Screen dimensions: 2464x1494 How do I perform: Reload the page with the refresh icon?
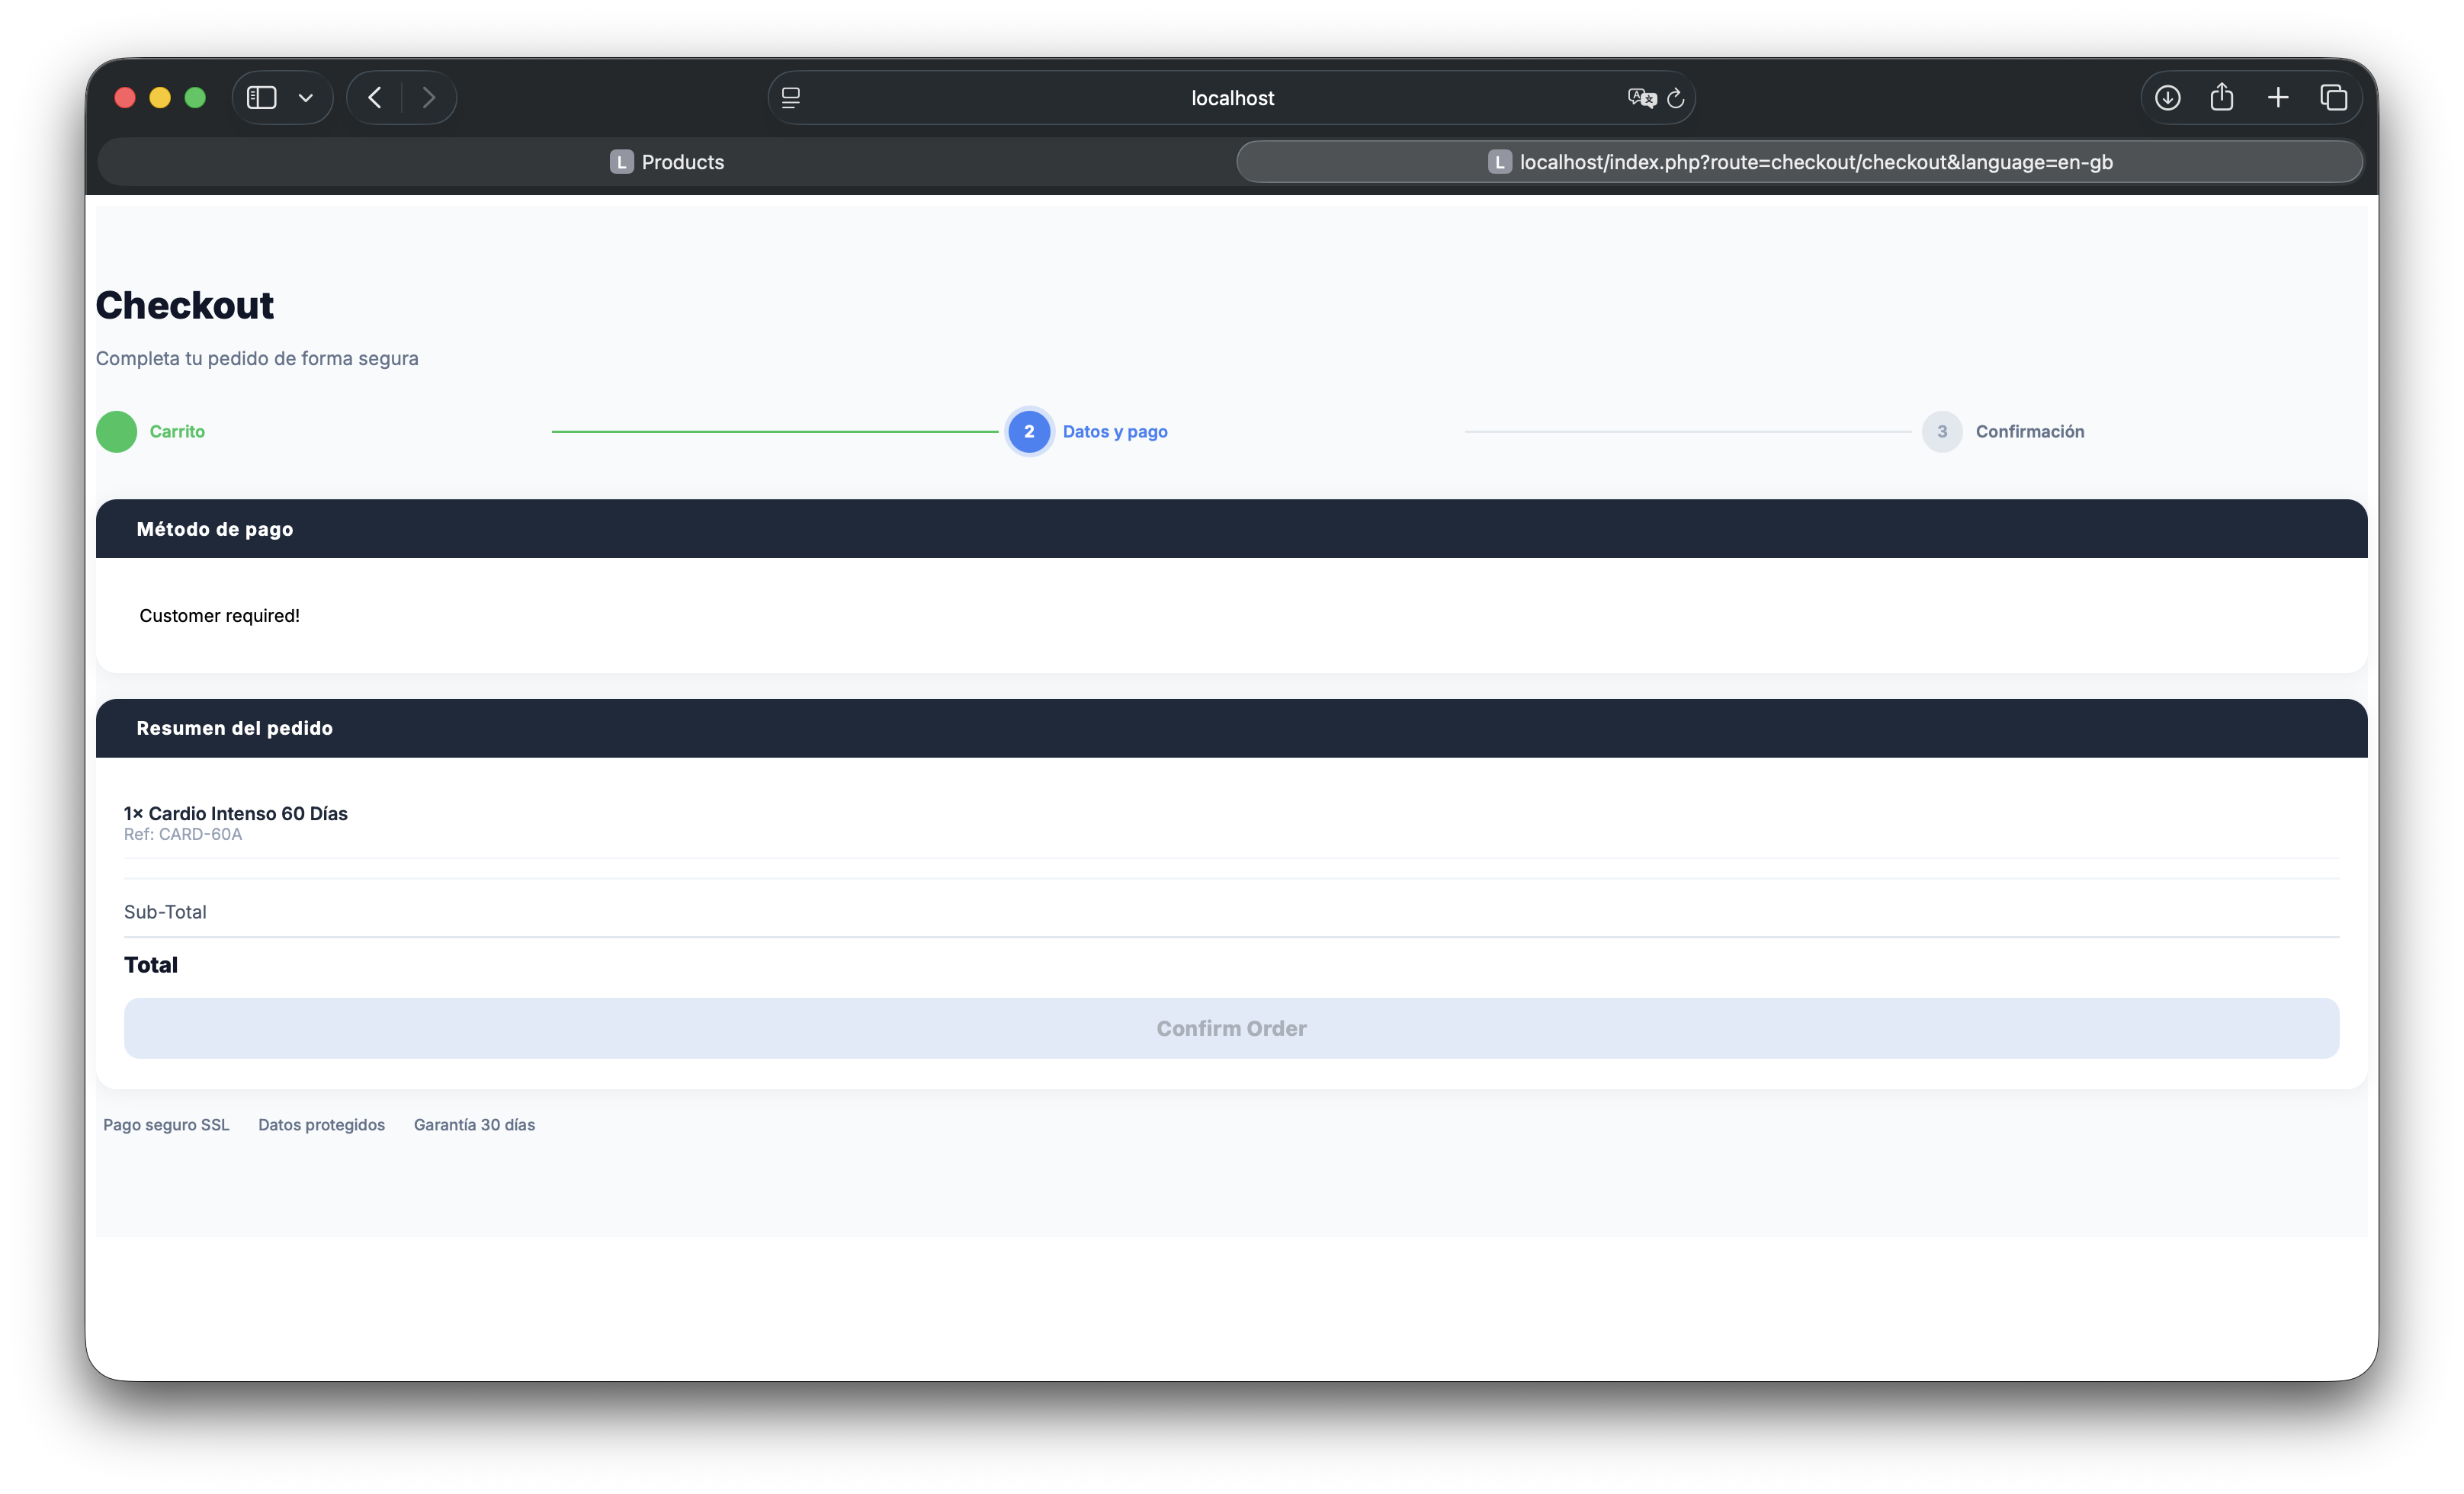point(1676,98)
